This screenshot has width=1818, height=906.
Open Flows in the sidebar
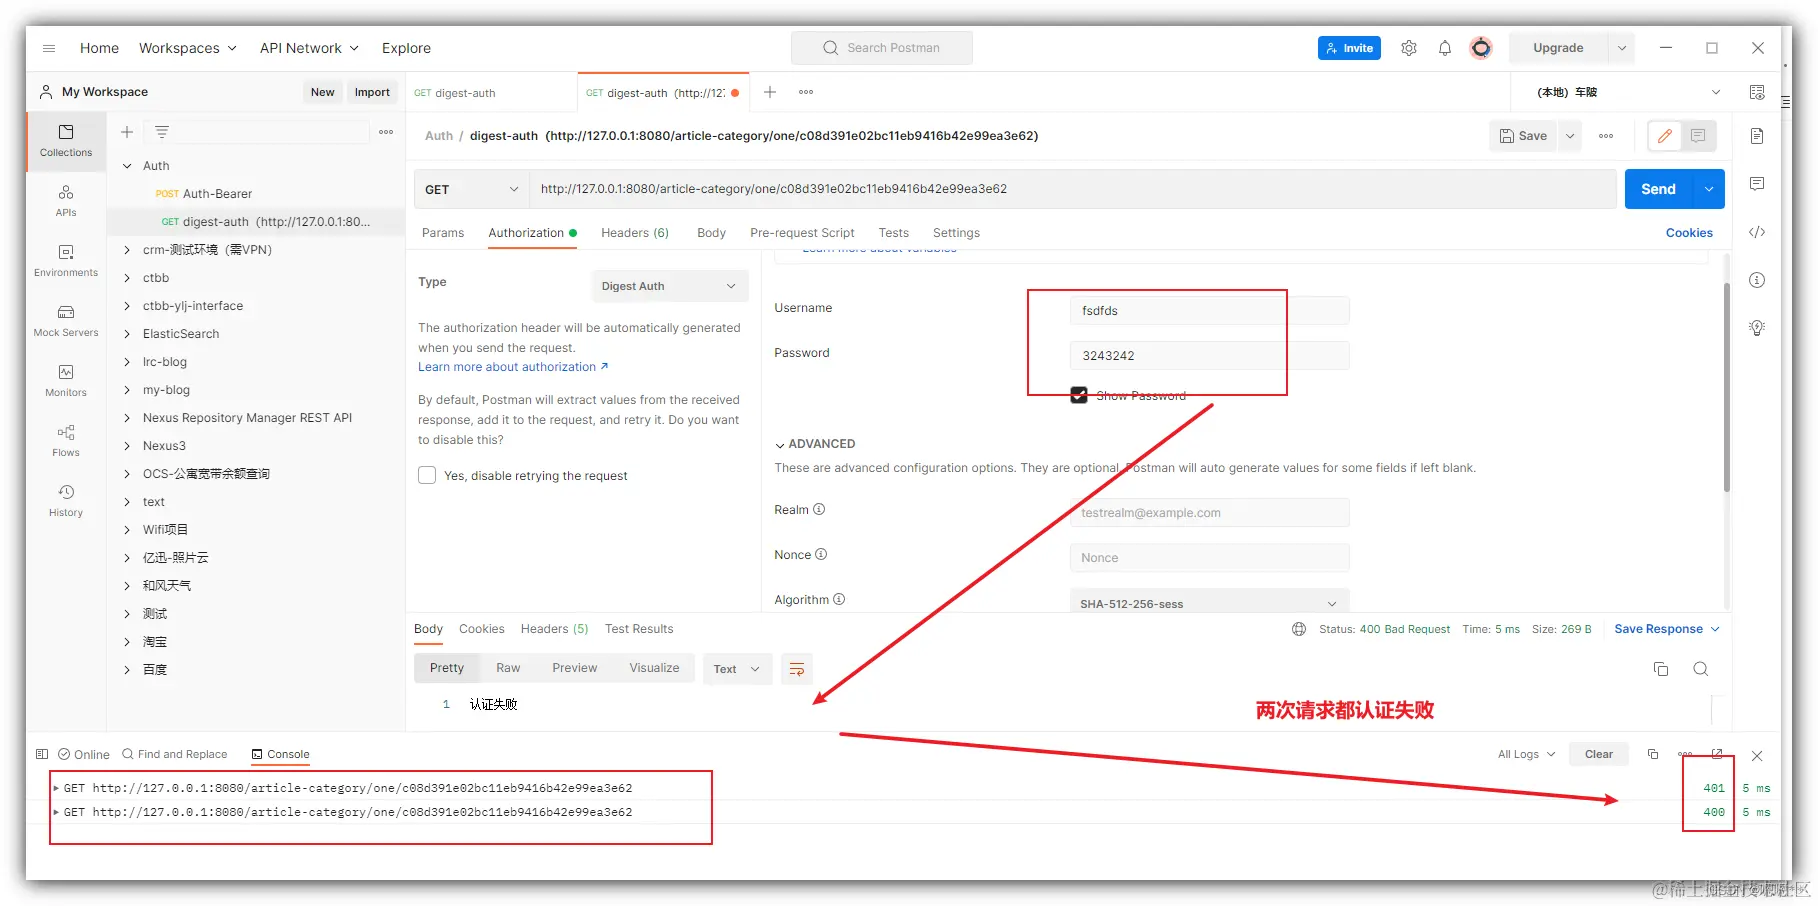click(66, 440)
